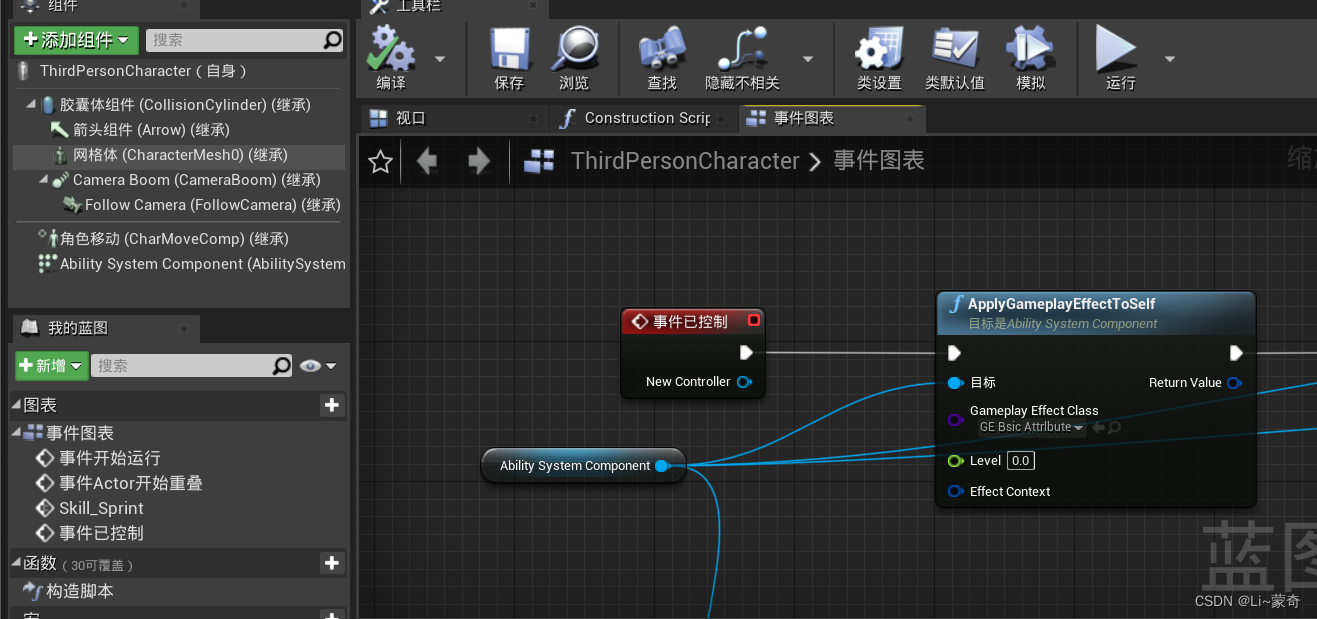Image resolution: width=1317 pixels, height=619 pixels.
Task: Click the ApplyGameplayEffectToSelf node header
Action: point(1096,313)
